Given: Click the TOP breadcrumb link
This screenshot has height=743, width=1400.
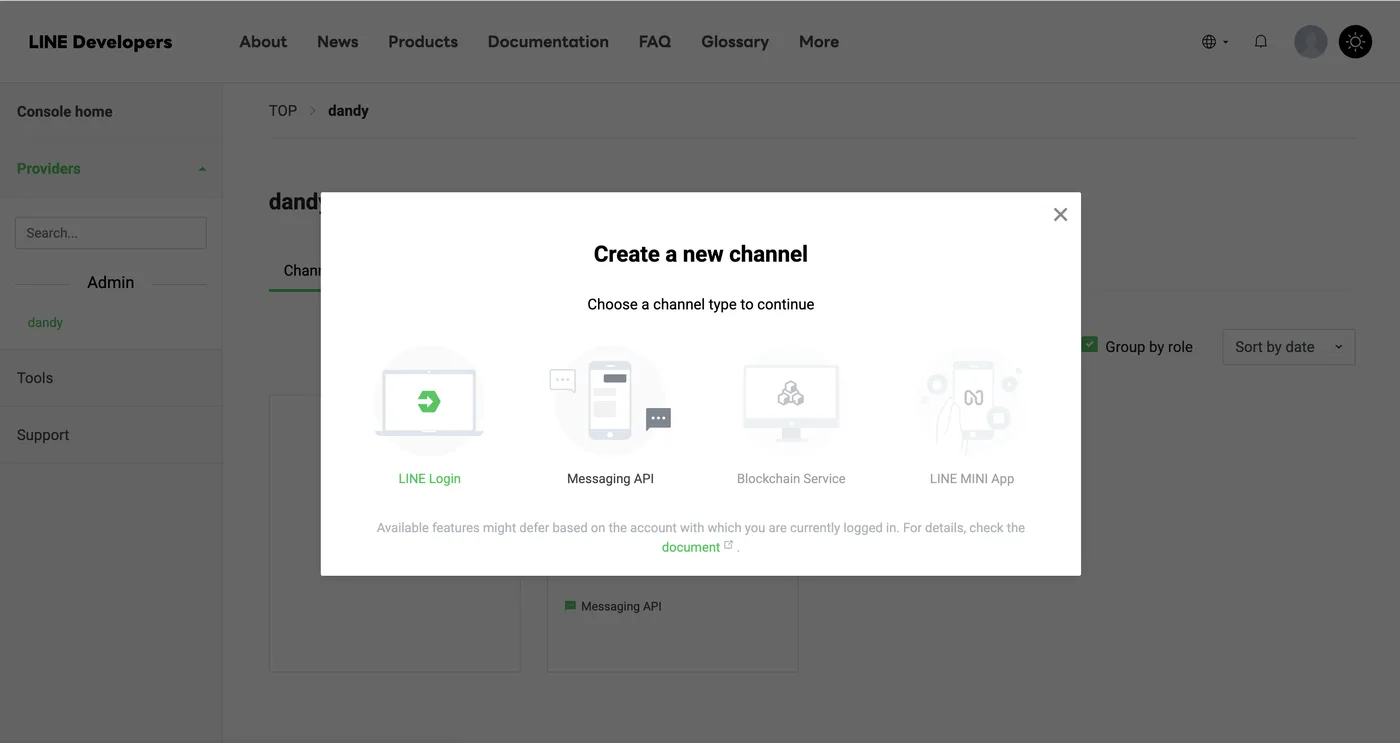Looking at the screenshot, I should [283, 111].
